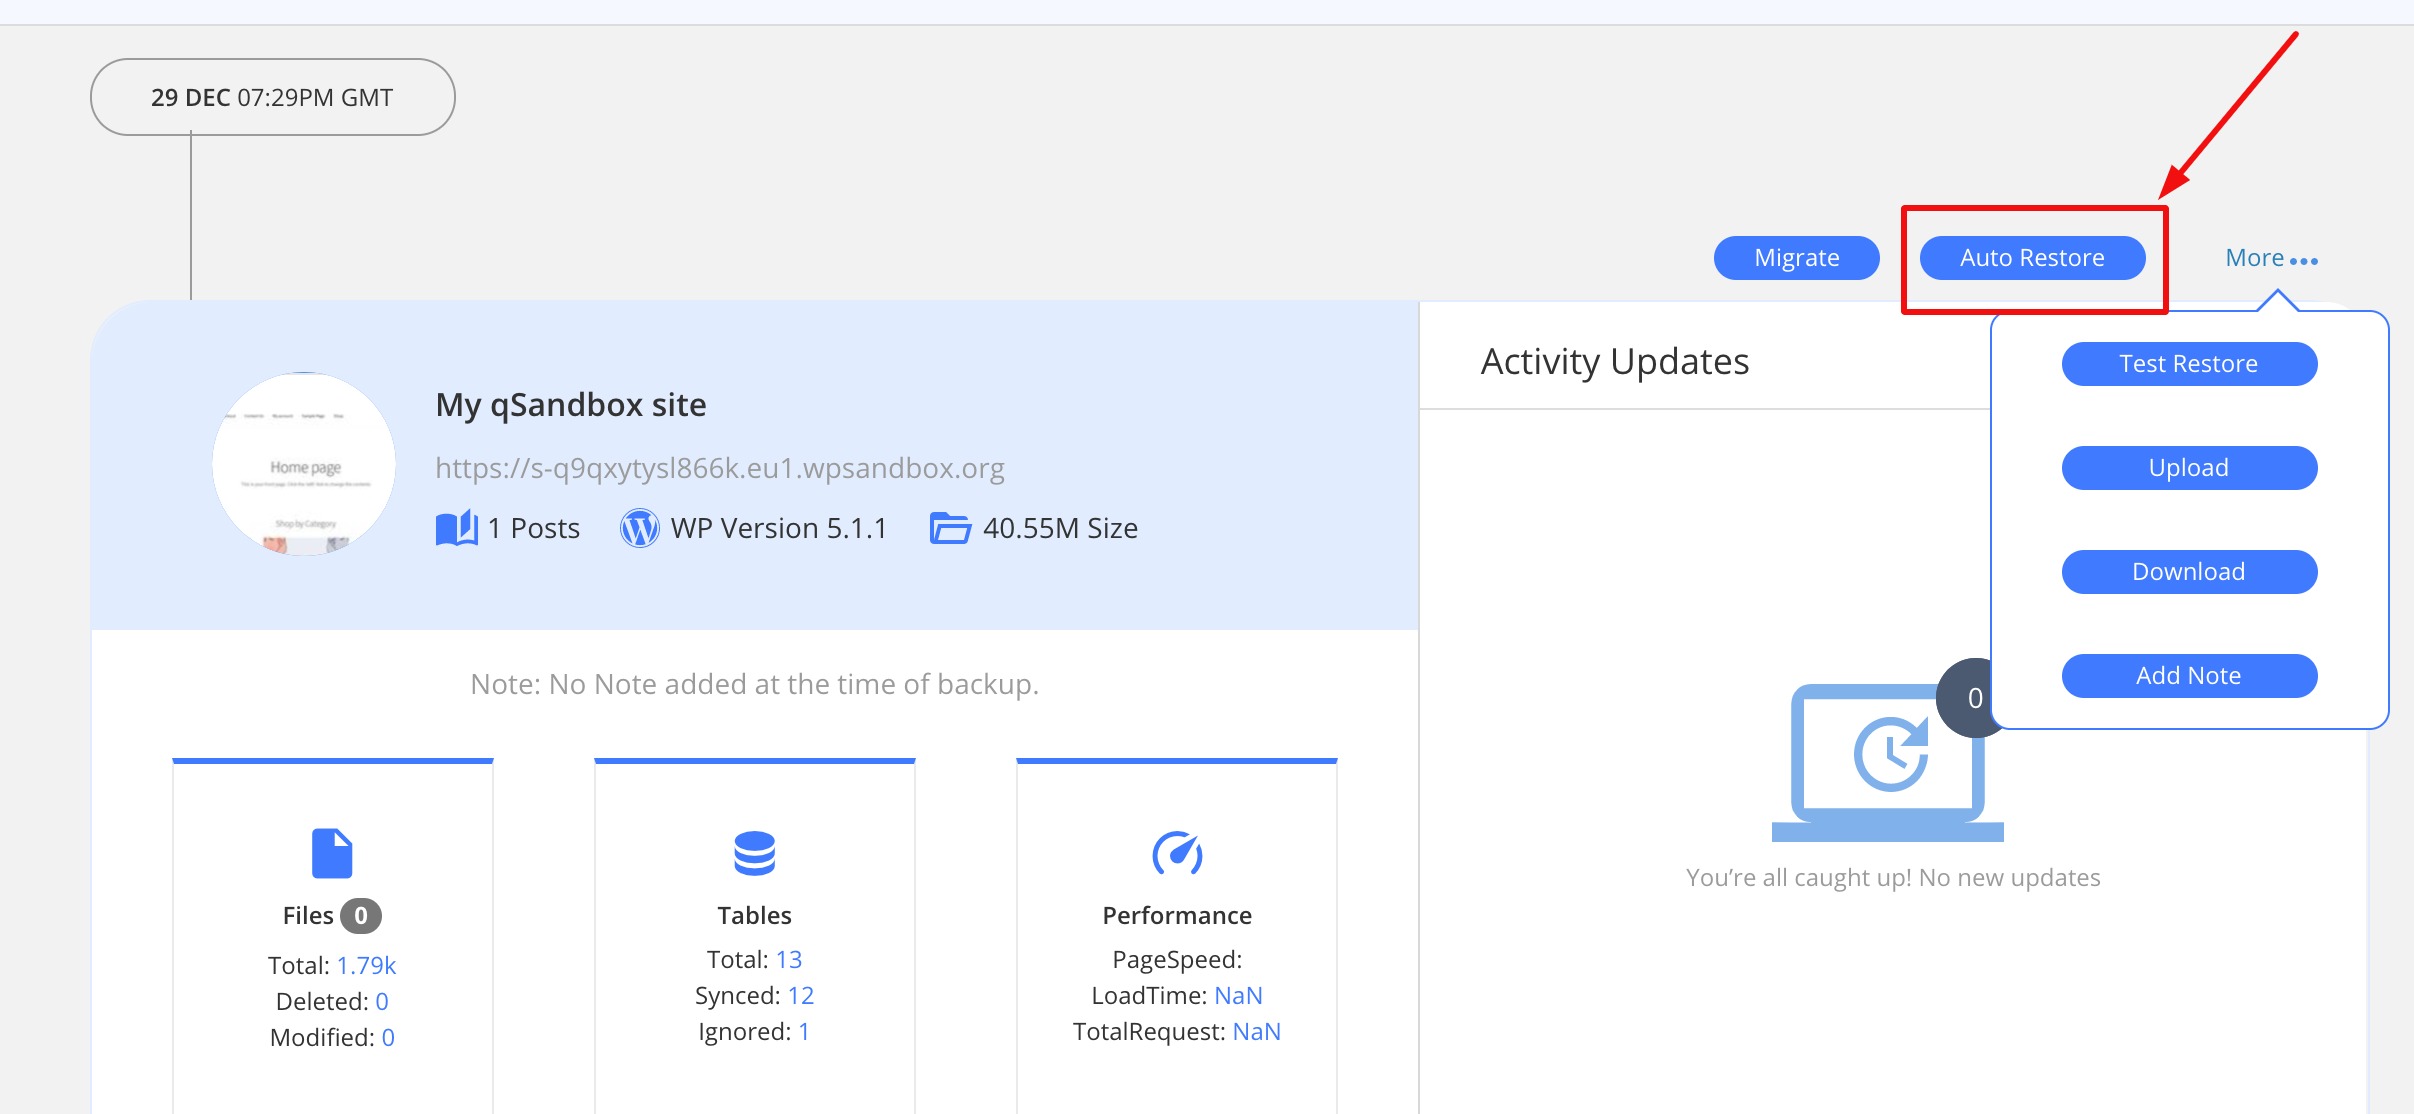The width and height of the screenshot is (2414, 1114).
Task: Click the site homepage thumbnail
Action: 304,464
